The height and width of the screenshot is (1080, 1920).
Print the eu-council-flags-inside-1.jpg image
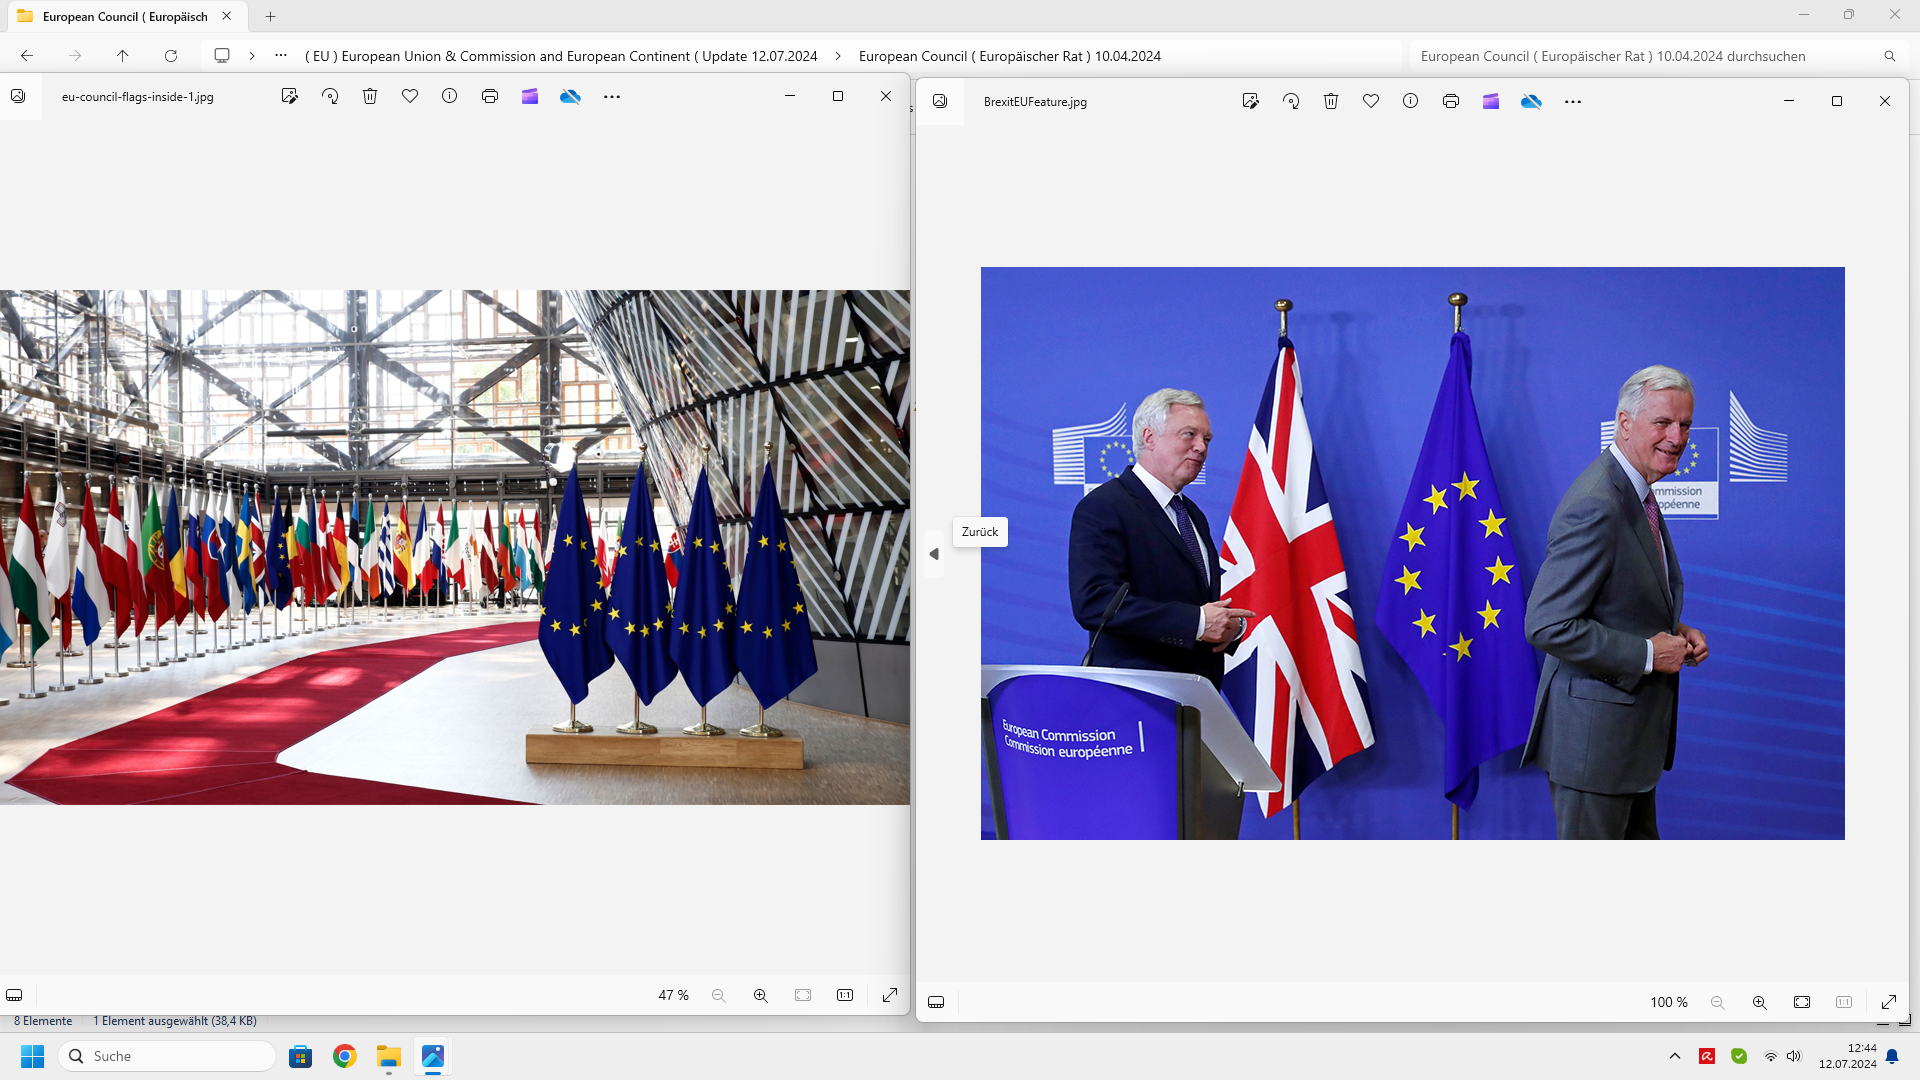click(490, 96)
